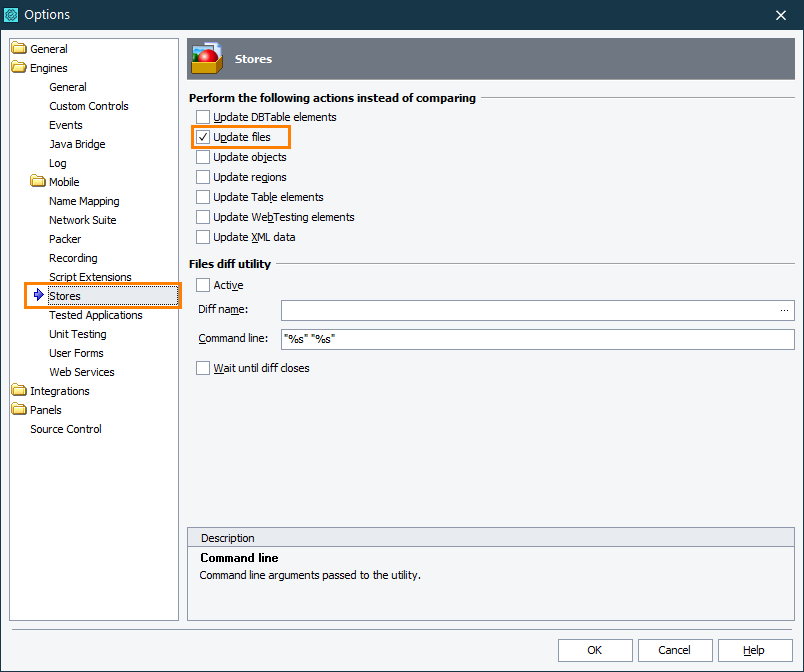The width and height of the screenshot is (804, 672).
Task: Uncheck the Update files checkbox
Action: 203,137
